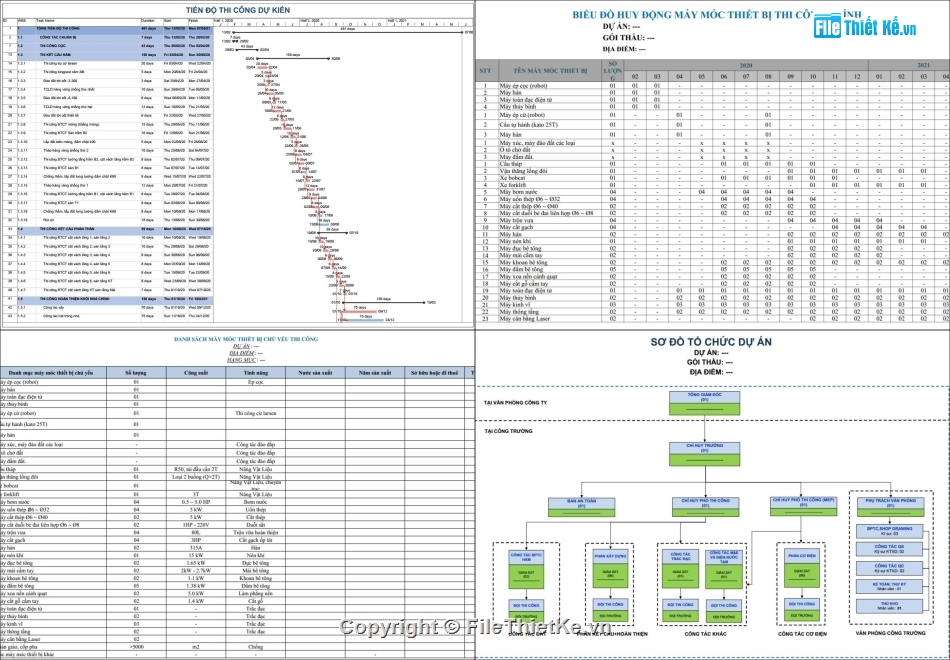Select the PHỤ TRÁCH VĂN PHÒNG box
The width and height of the screenshot is (950, 660).
891,507
